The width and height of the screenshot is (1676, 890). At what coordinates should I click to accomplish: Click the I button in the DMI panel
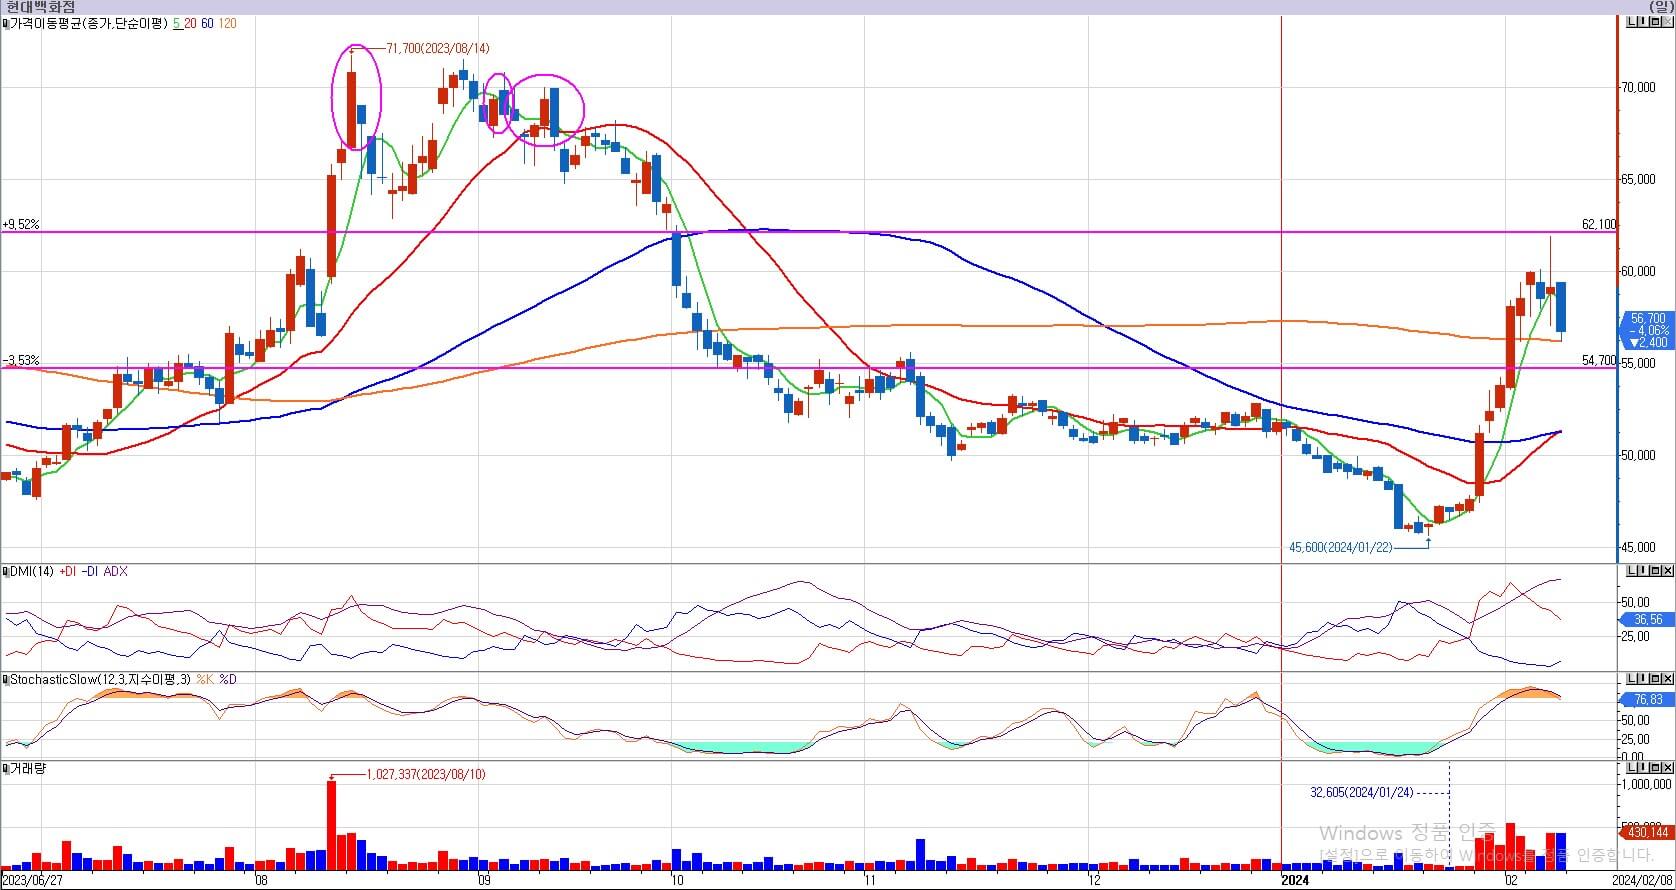1644,570
